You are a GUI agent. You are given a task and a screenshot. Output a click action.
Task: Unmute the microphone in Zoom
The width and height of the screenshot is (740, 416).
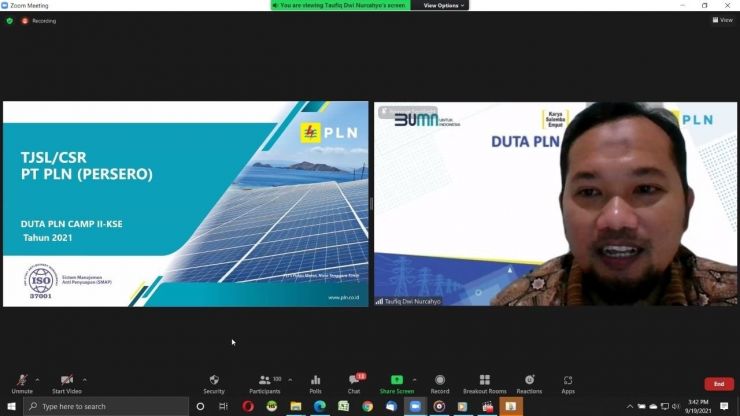(x=22, y=384)
